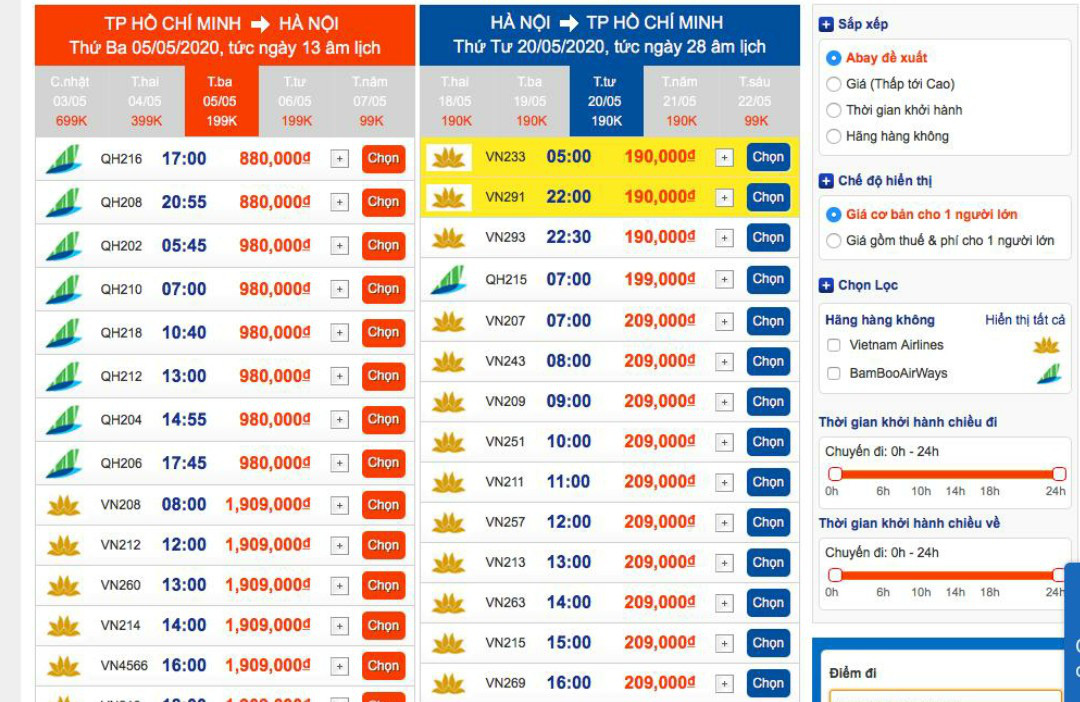The image size is (1080, 702).
Task: Click Vietnam Airlines lotus logo for VN213
Action: point(449,563)
